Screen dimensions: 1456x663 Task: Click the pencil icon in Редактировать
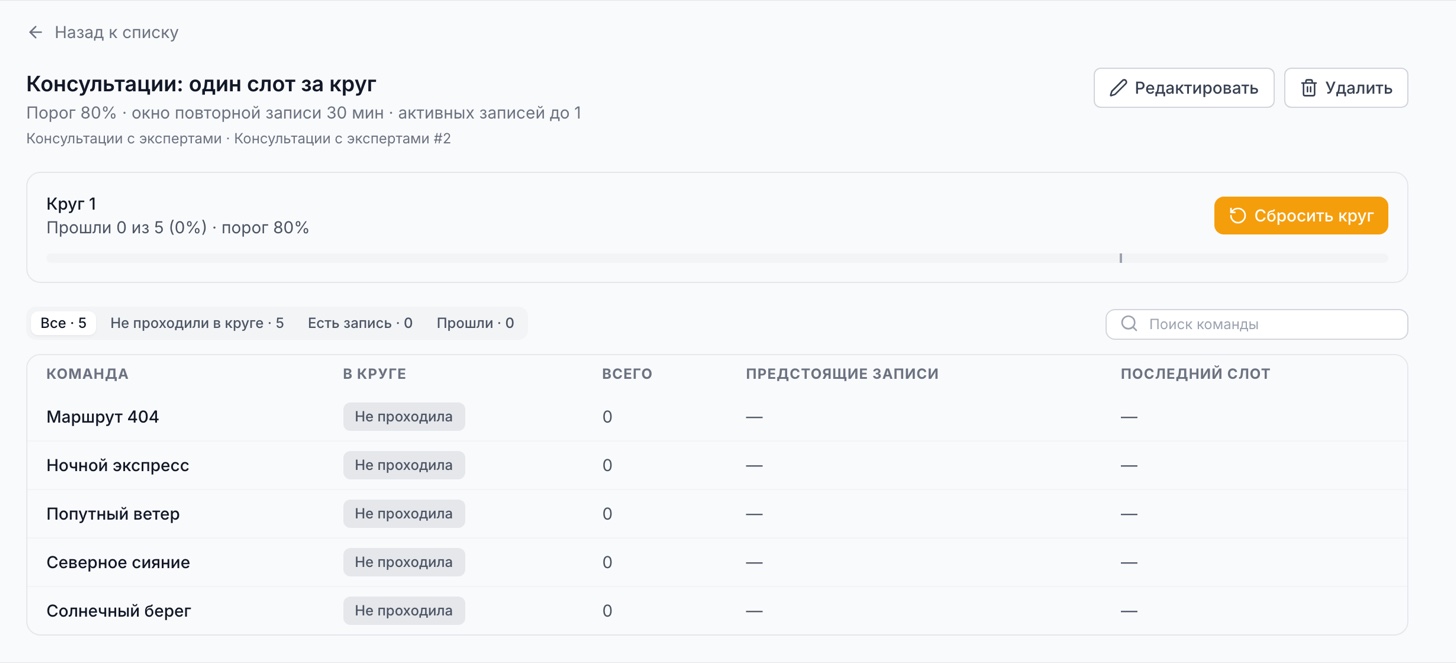[x=1118, y=88]
